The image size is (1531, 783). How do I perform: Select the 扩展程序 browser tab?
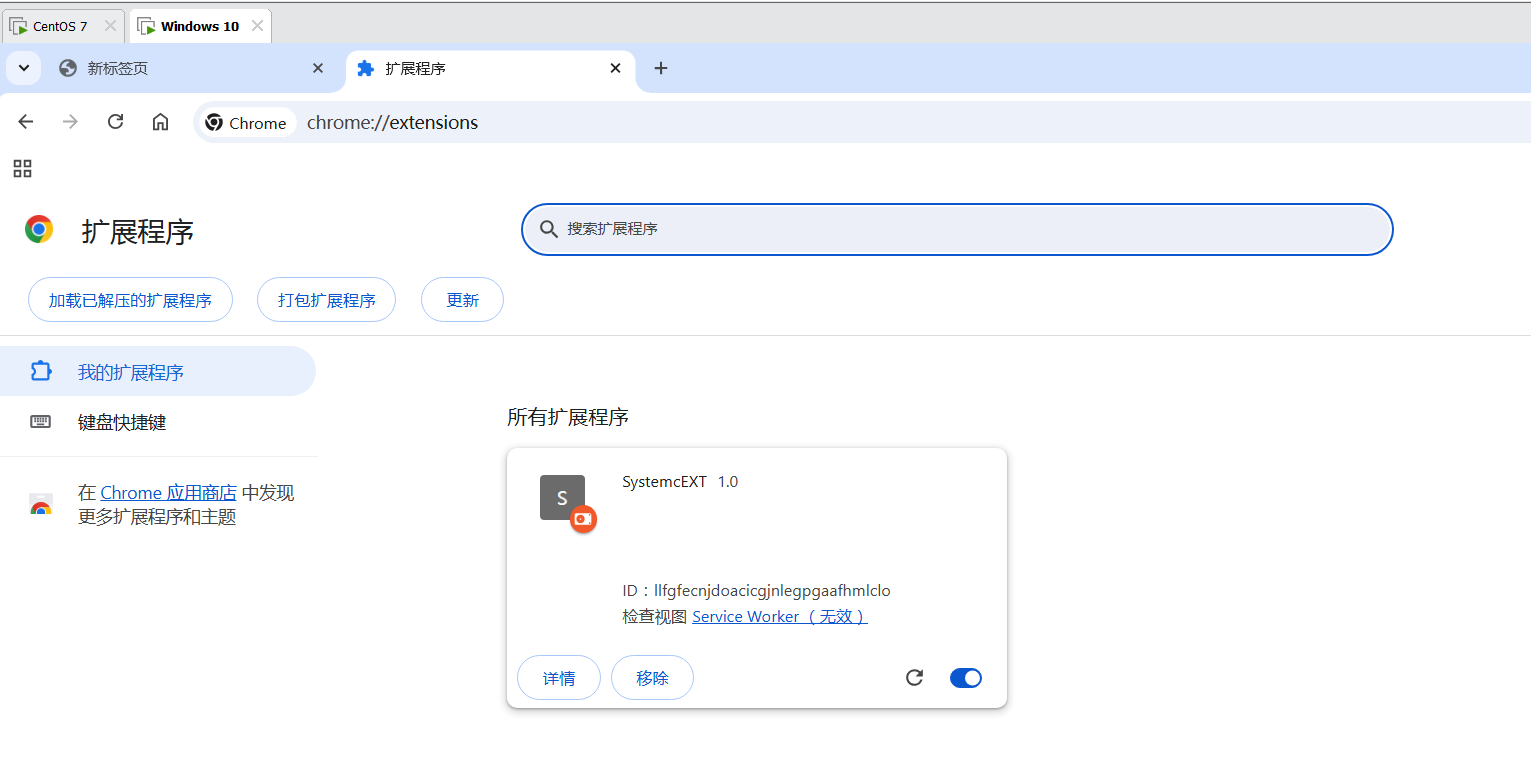490,68
